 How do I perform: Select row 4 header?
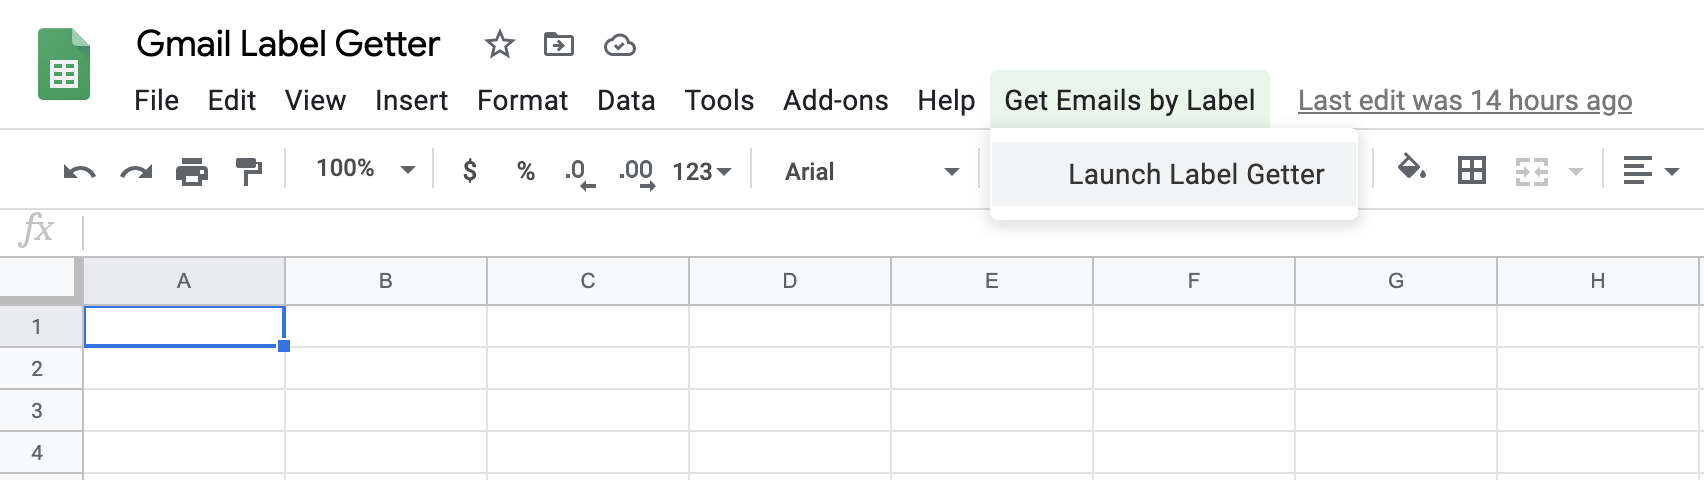pos(41,452)
